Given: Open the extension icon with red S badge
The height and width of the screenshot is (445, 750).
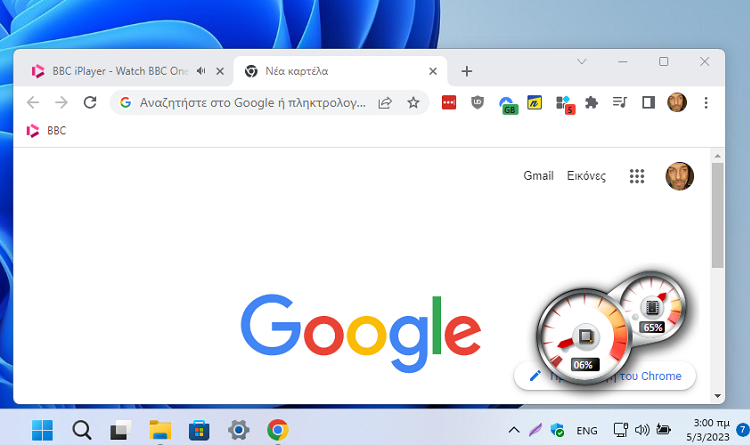Looking at the screenshot, I should coord(565,104).
